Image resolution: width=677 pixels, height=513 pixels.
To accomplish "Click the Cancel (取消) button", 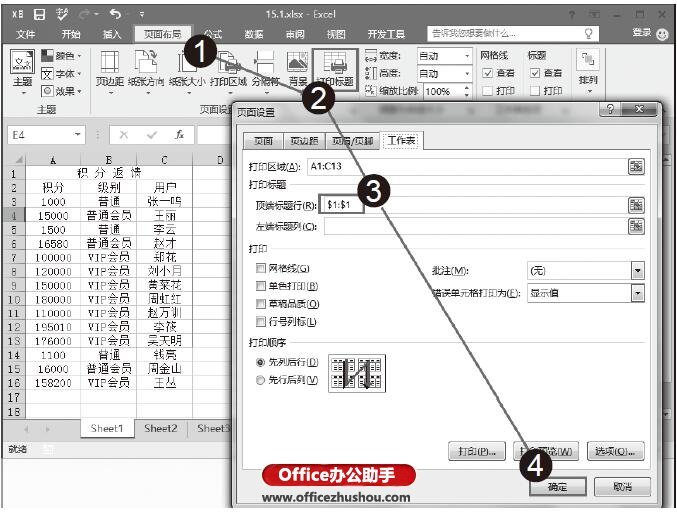I will coord(623,487).
